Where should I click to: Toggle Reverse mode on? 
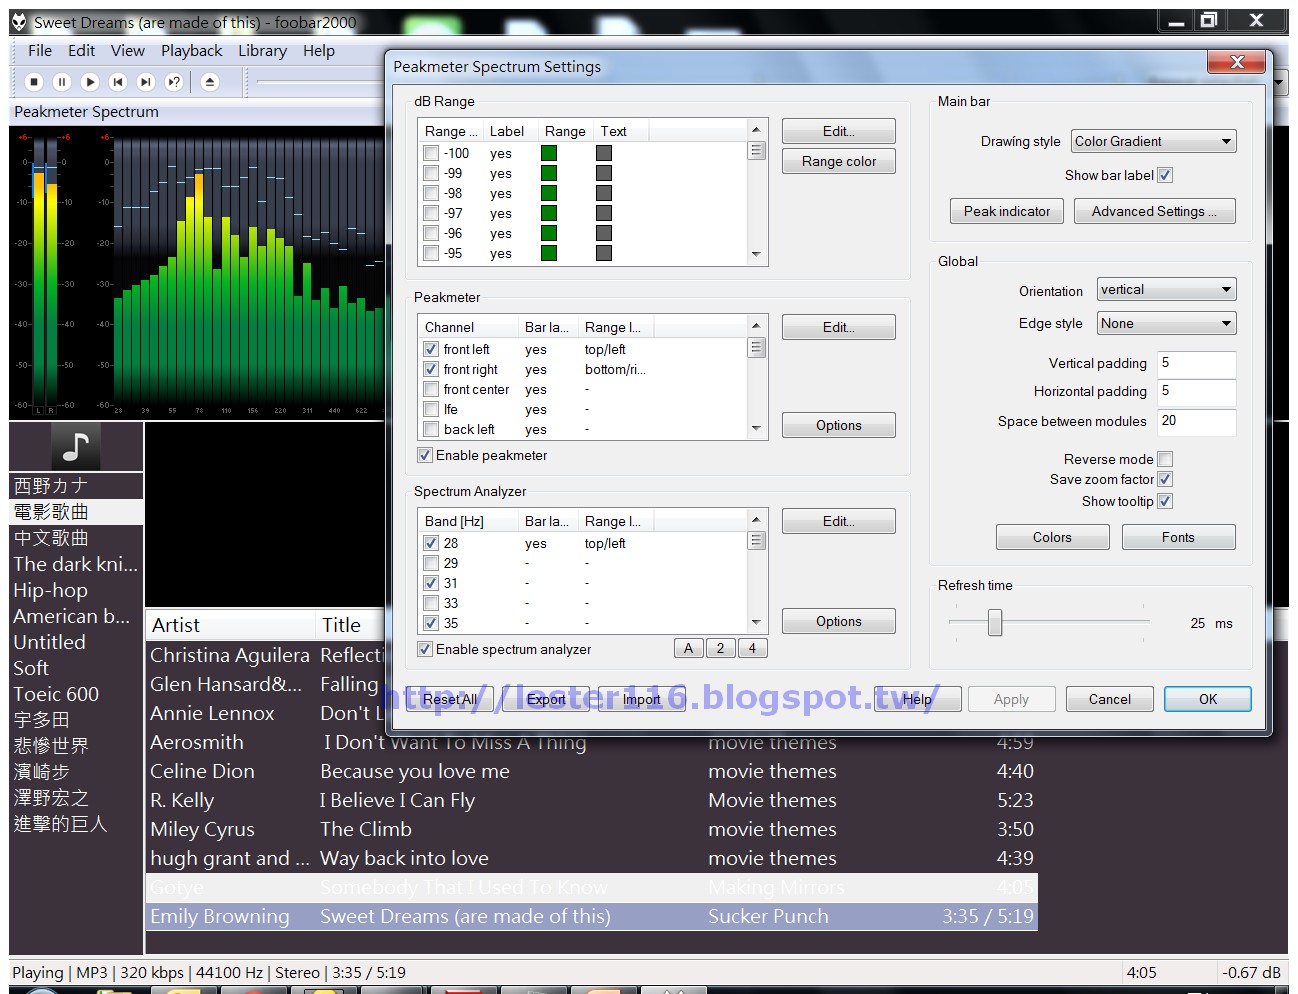click(1165, 458)
